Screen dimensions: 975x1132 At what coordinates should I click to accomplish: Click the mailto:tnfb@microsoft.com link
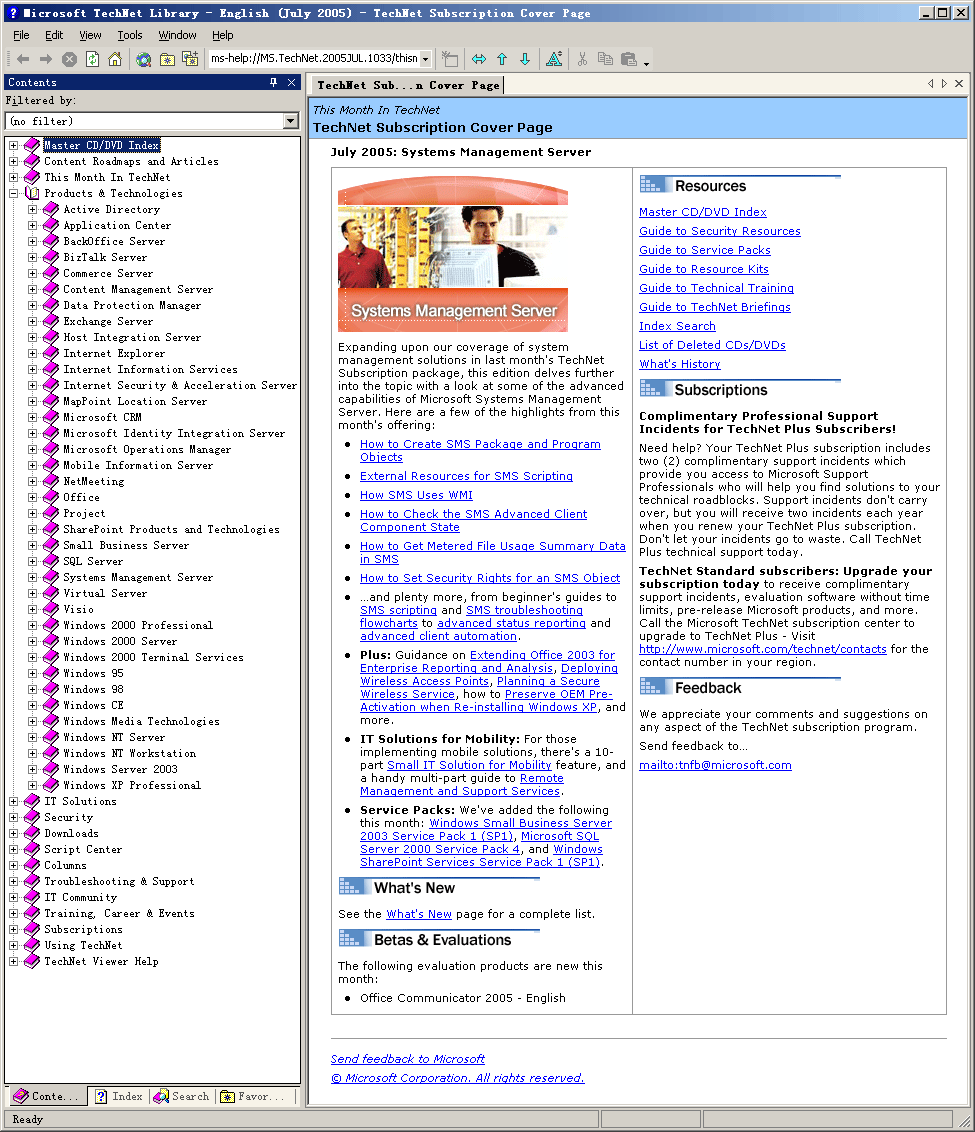pos(715,765)
